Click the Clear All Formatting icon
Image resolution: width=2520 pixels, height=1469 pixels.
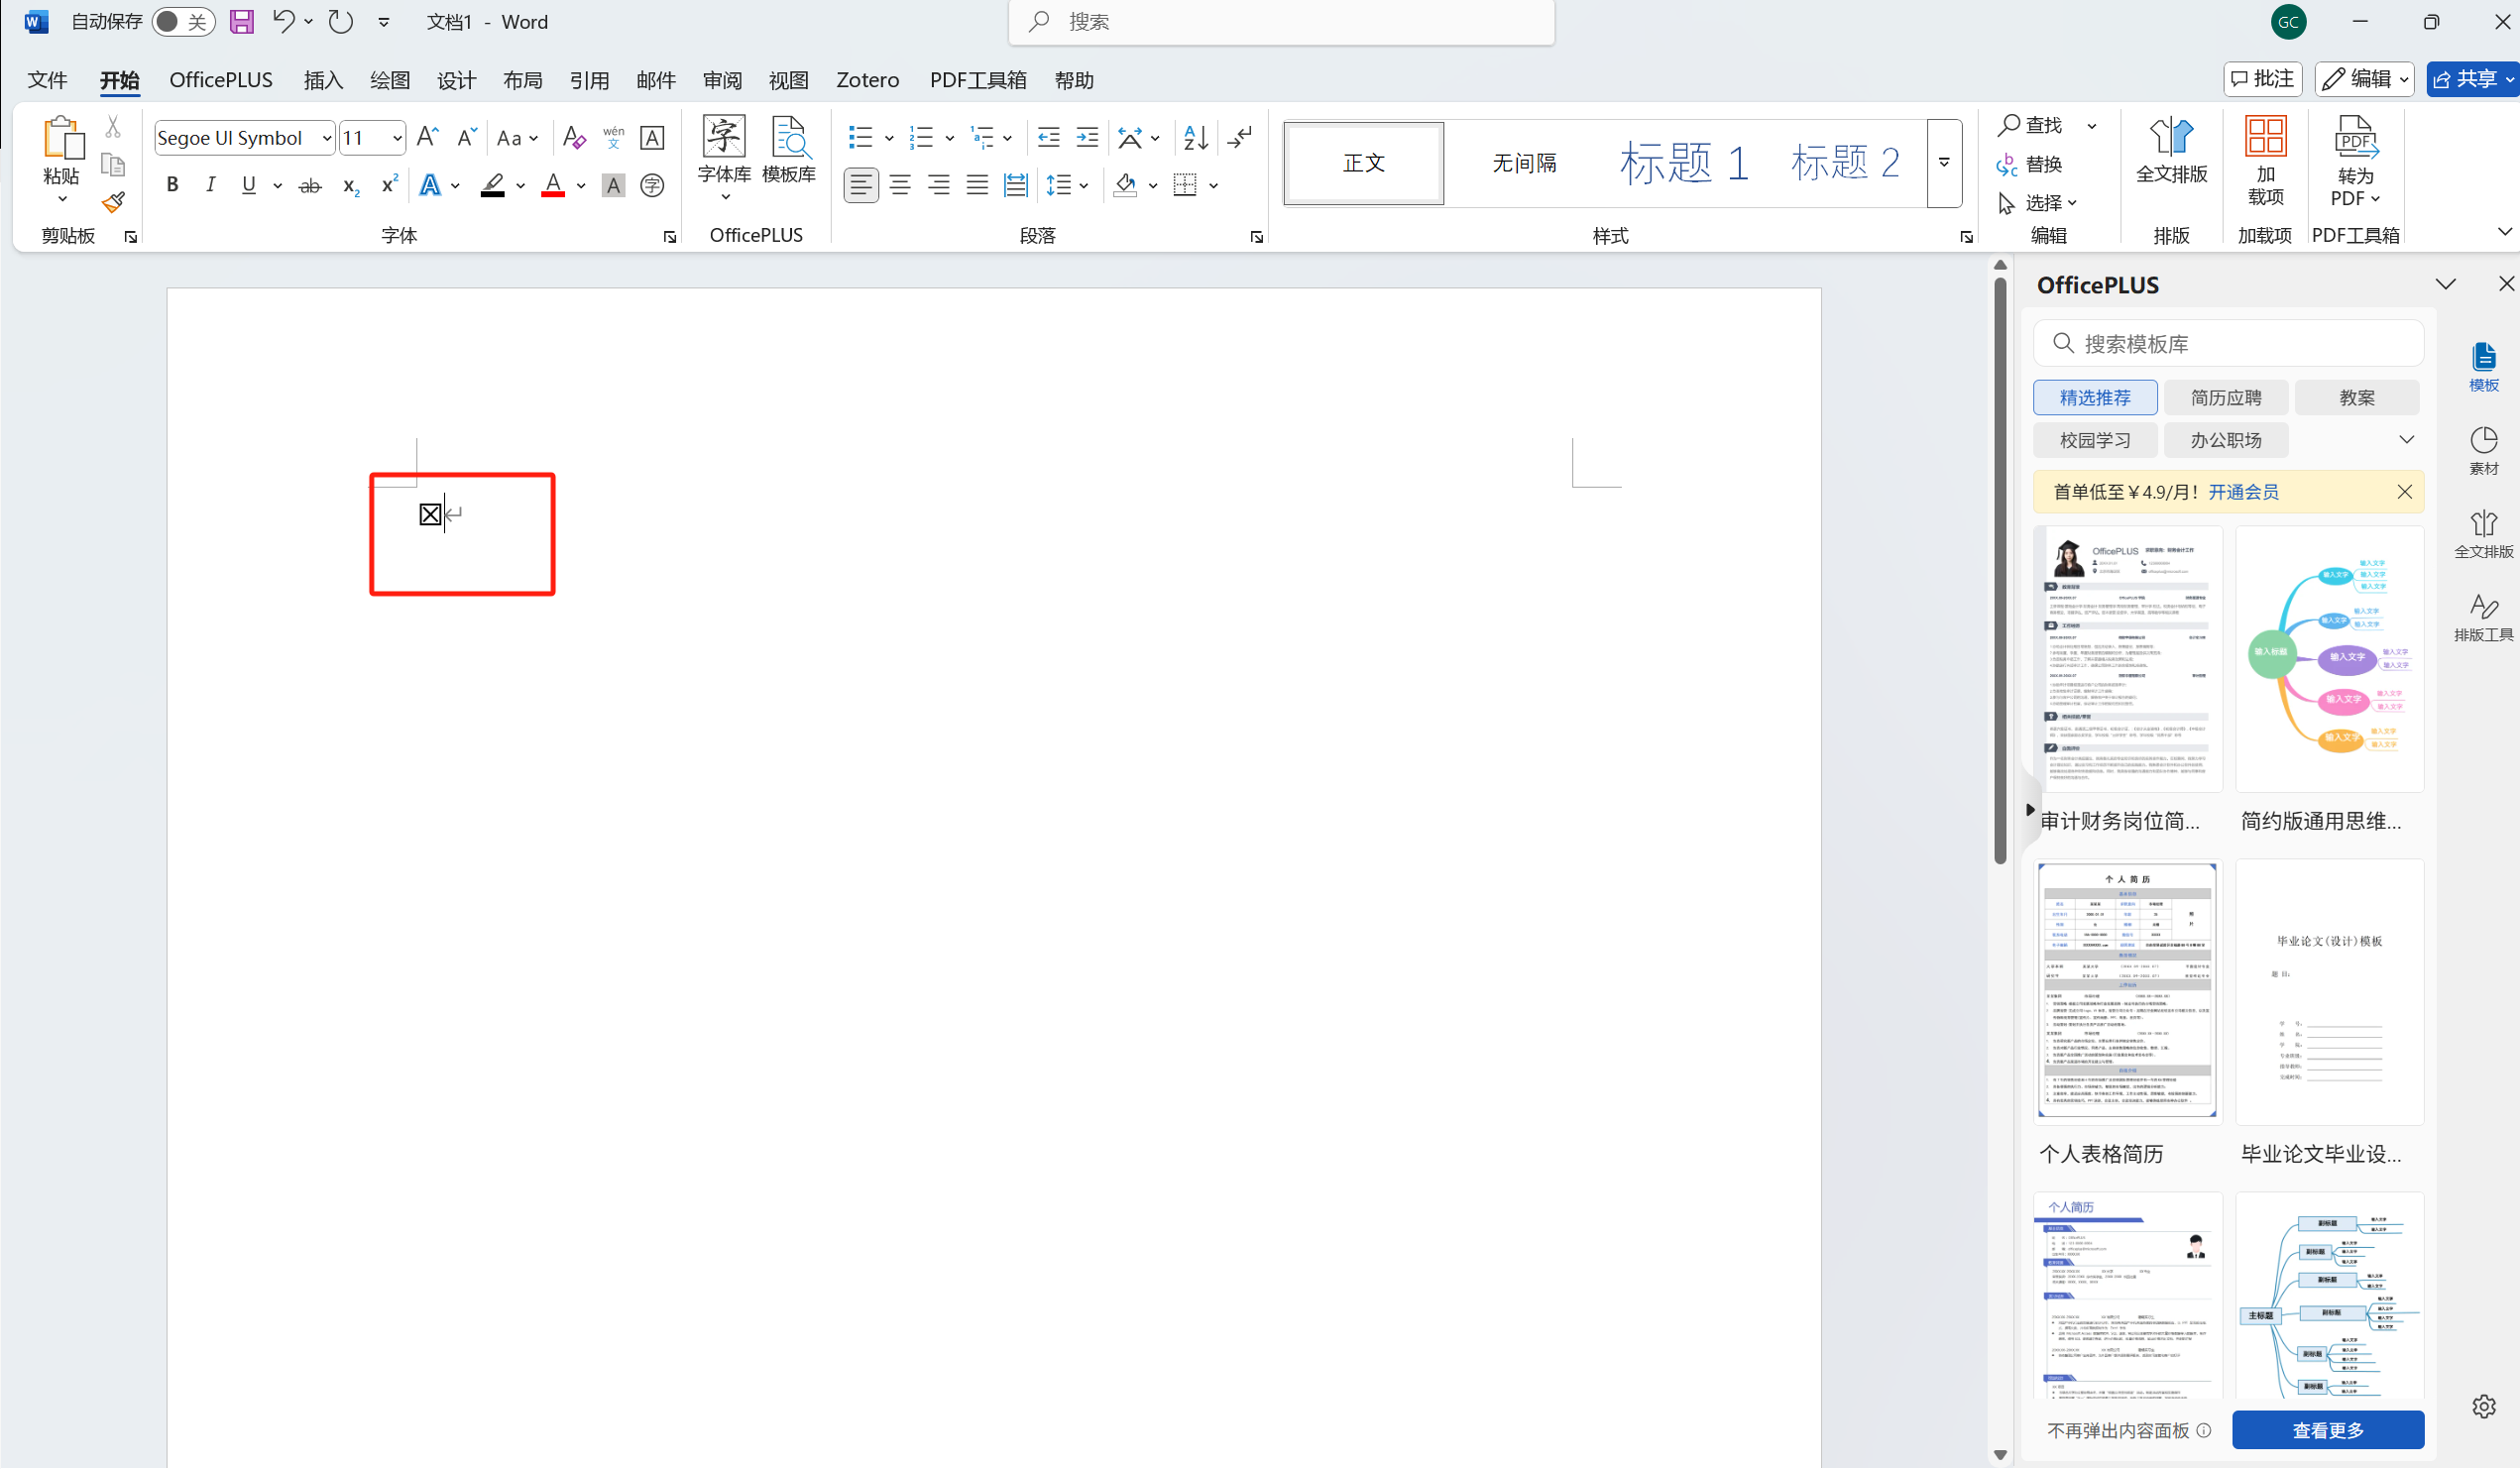573,137
